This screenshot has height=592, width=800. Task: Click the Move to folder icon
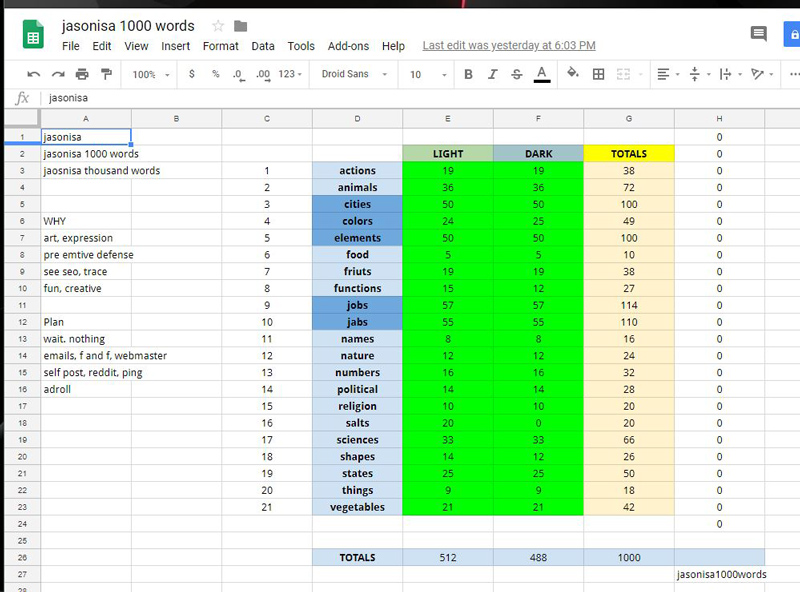240,26
